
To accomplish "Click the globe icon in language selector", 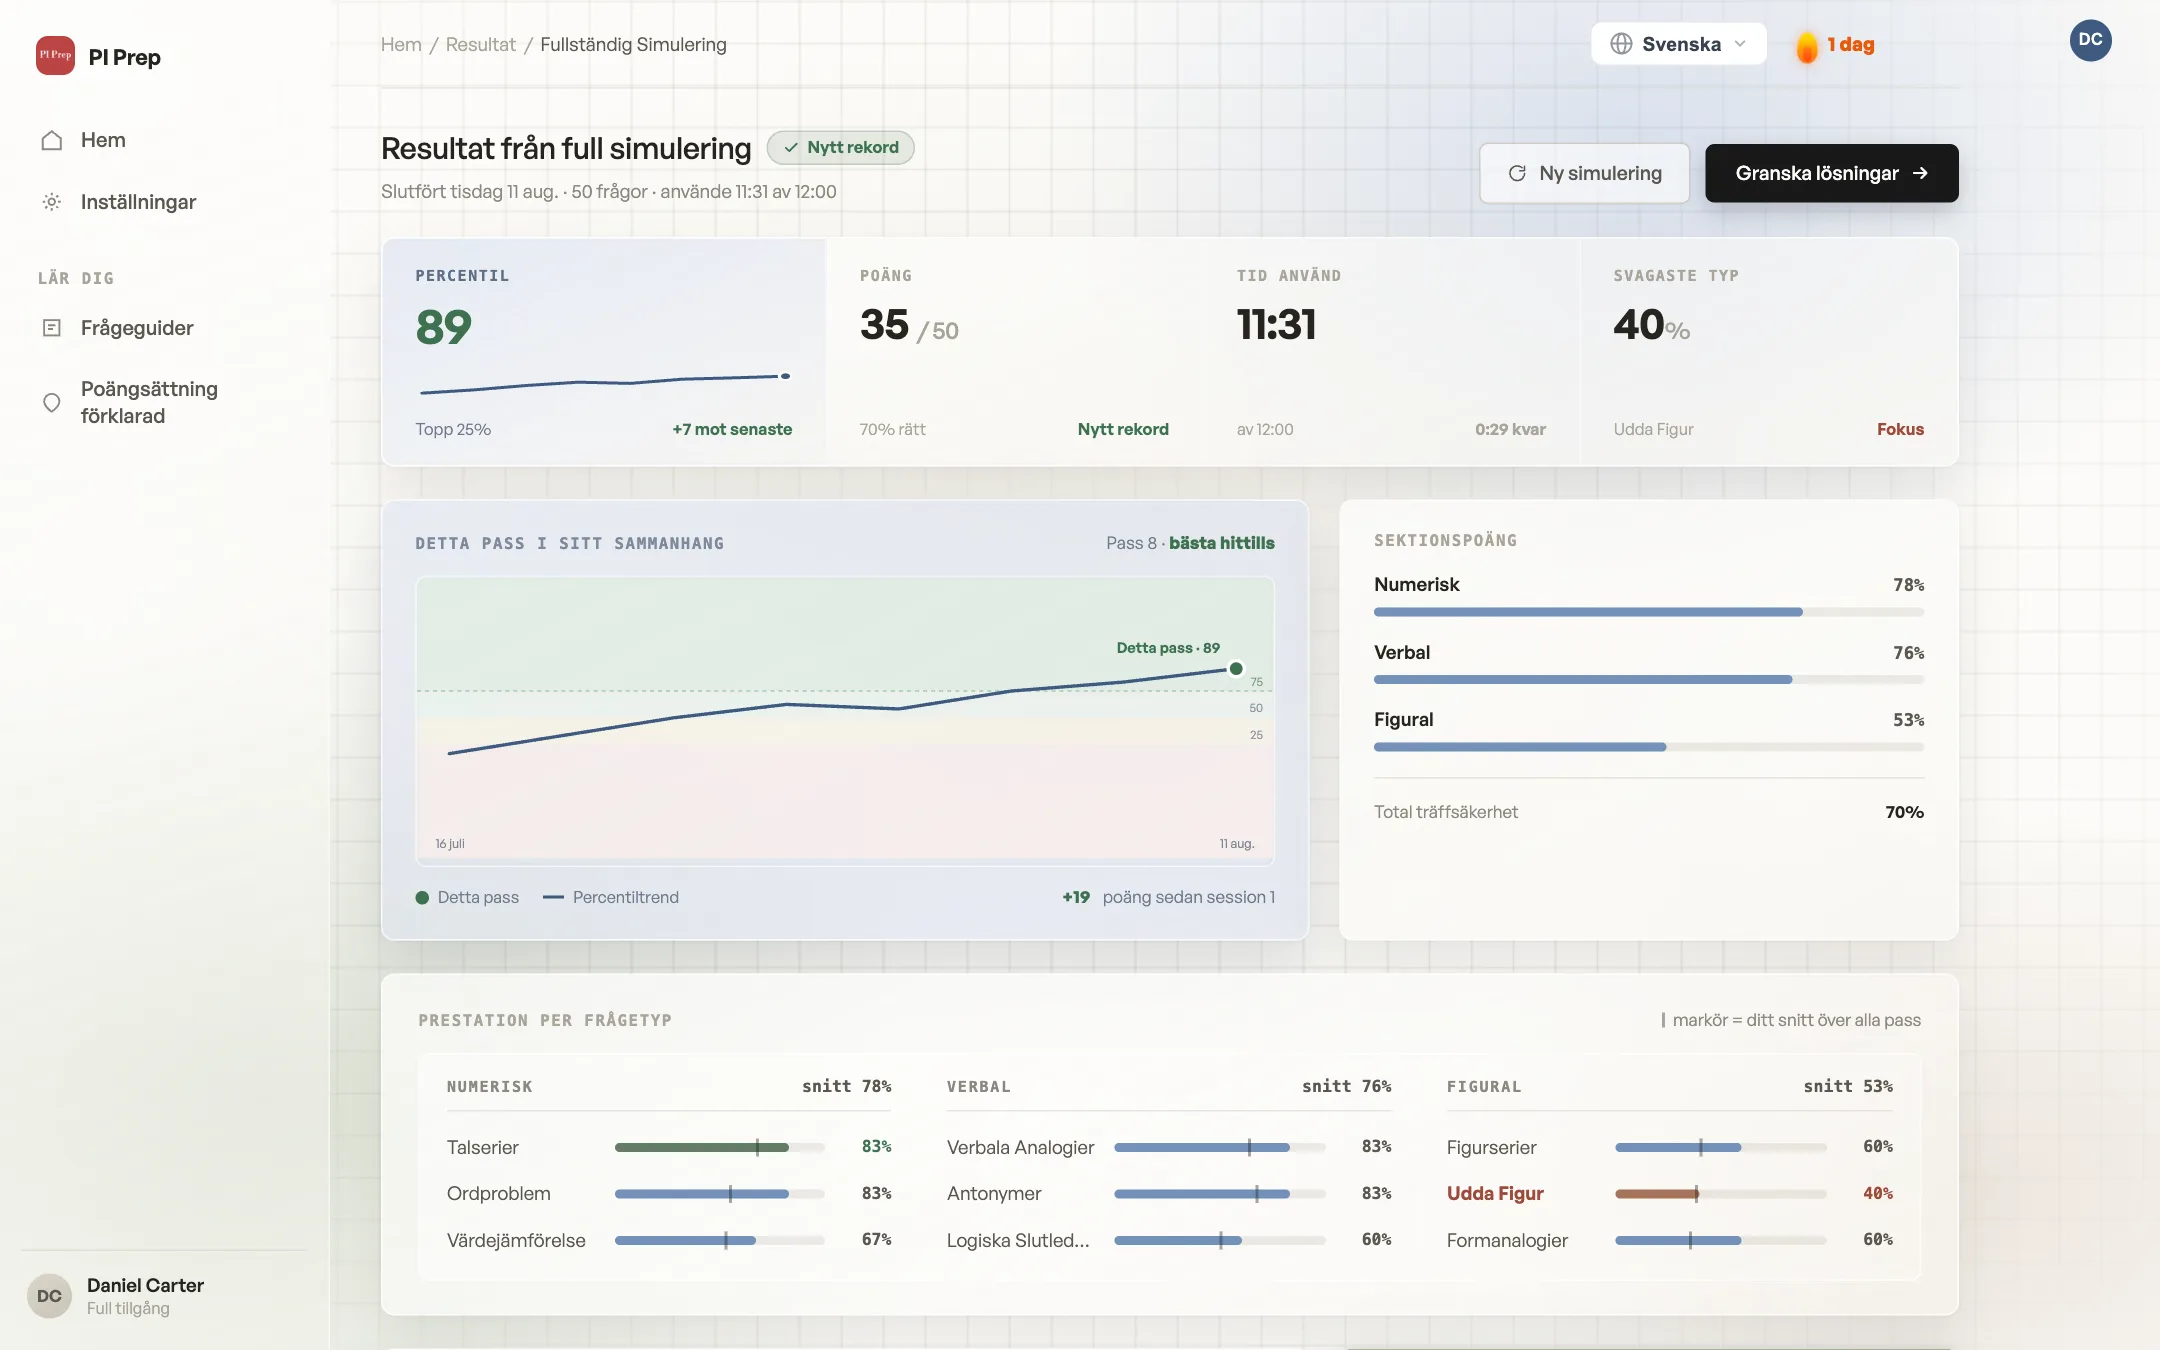I will (x=1621, y=44).
